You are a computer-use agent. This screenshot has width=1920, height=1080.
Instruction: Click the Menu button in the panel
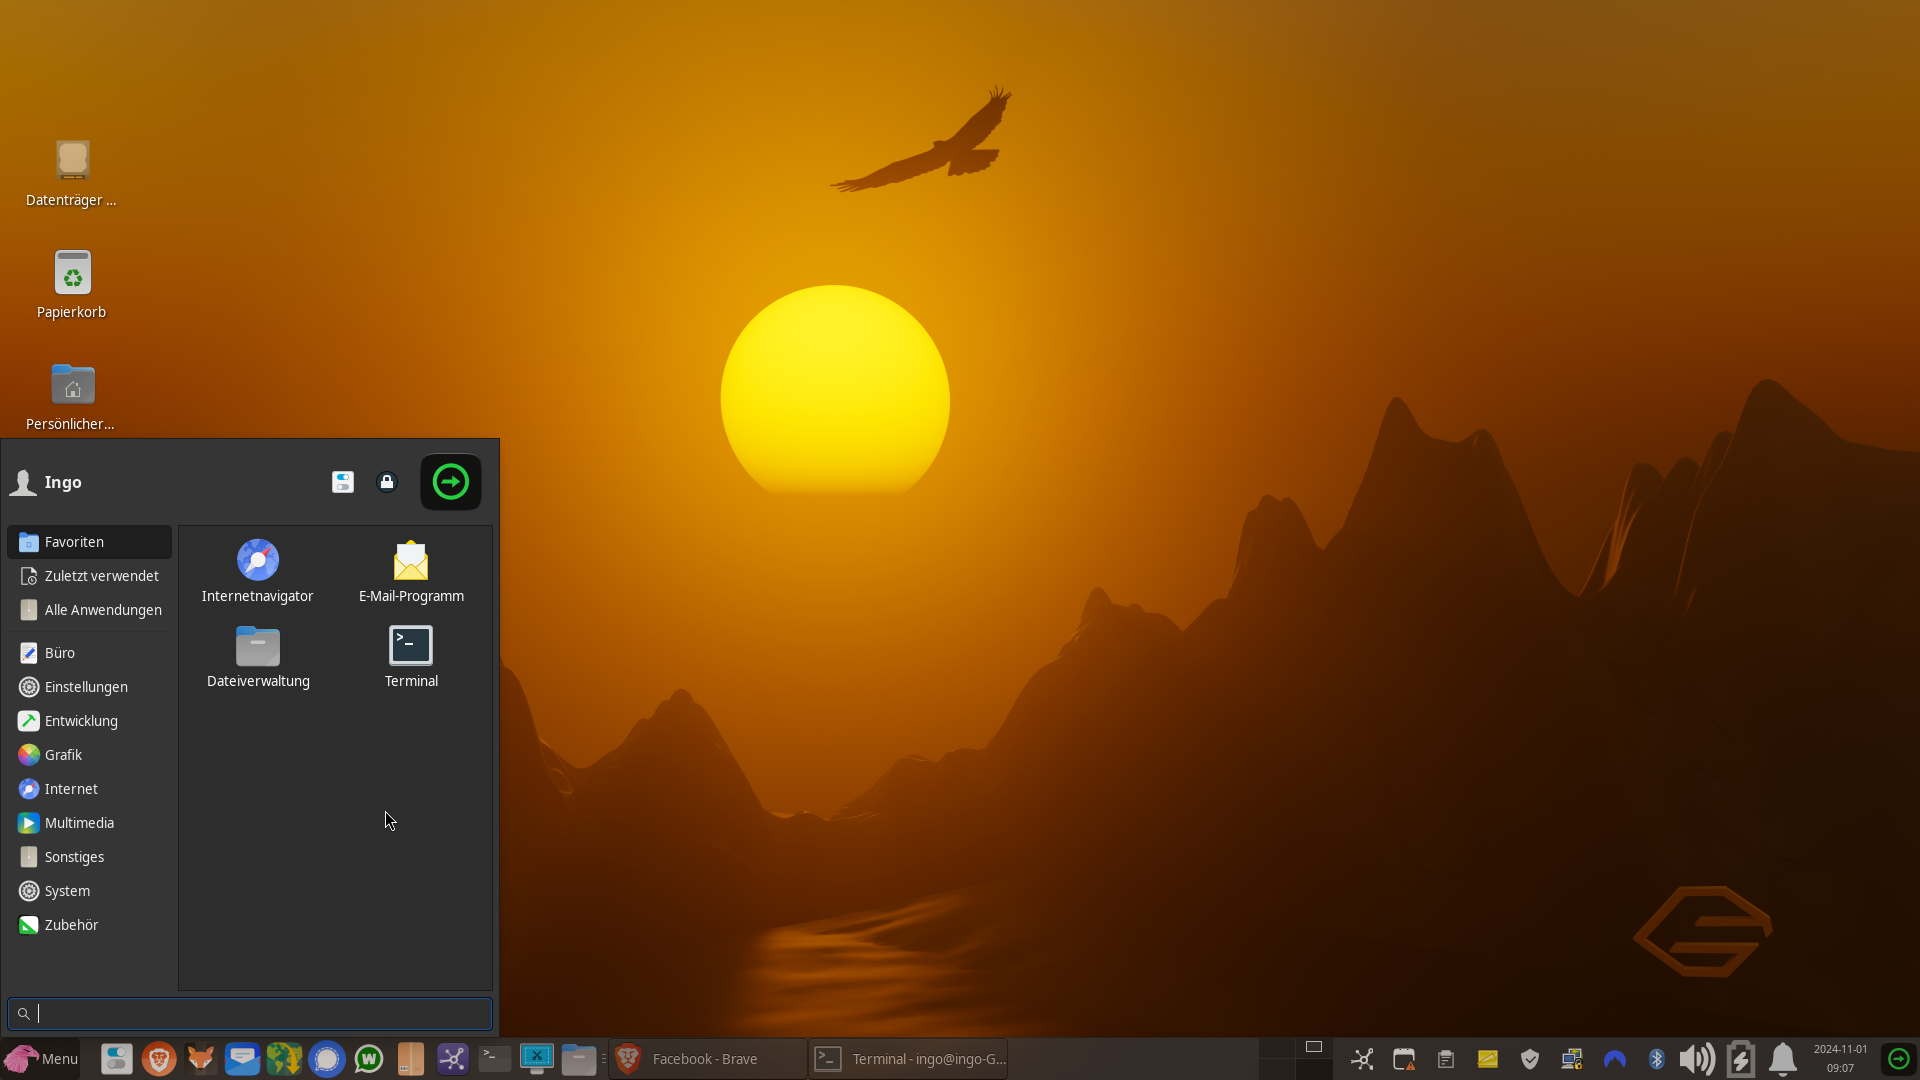pyautogui.click(x=42, y=1059)
